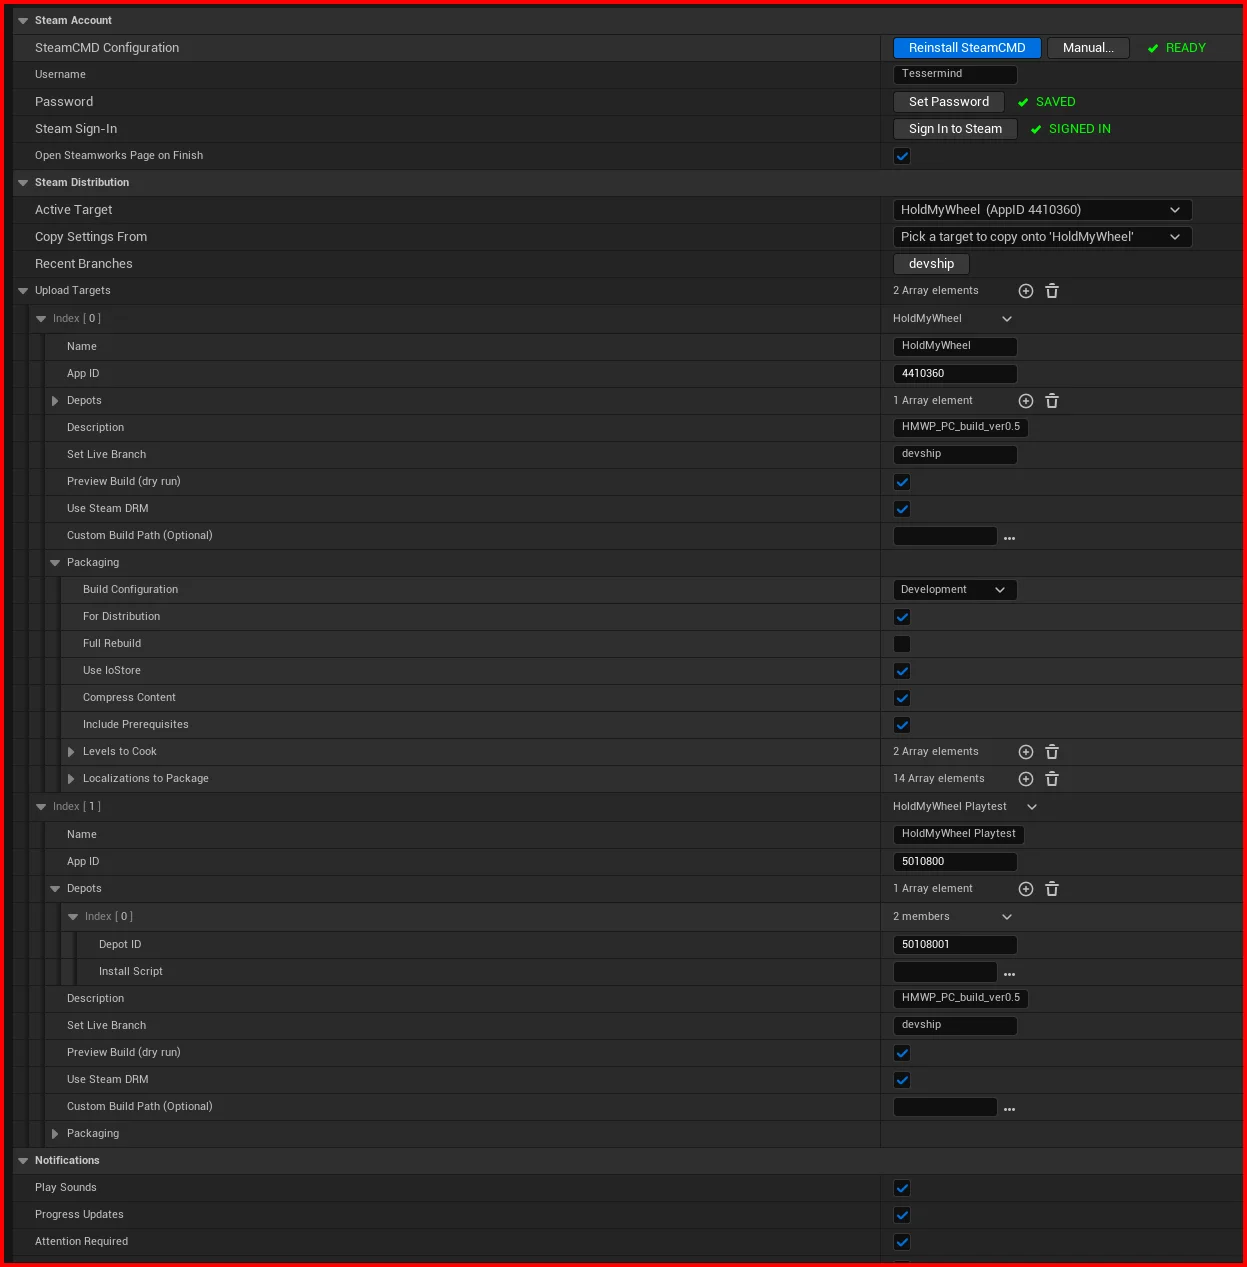The height and width of the screenshot is (1267, 1247).
Task: Clear HoldMyWheel Depots array with trash icon
Action: [x=1052, y=401]
